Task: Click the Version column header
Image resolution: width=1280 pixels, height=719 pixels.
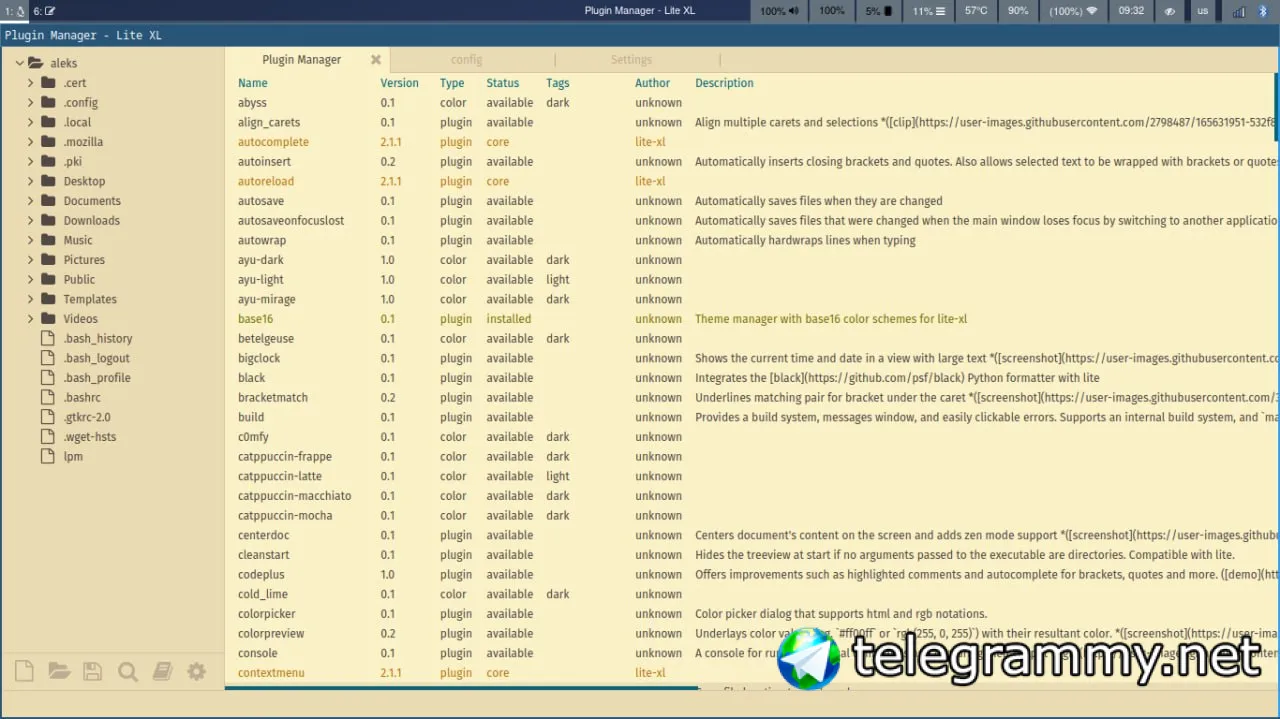Action: click(x=399, y=83)
